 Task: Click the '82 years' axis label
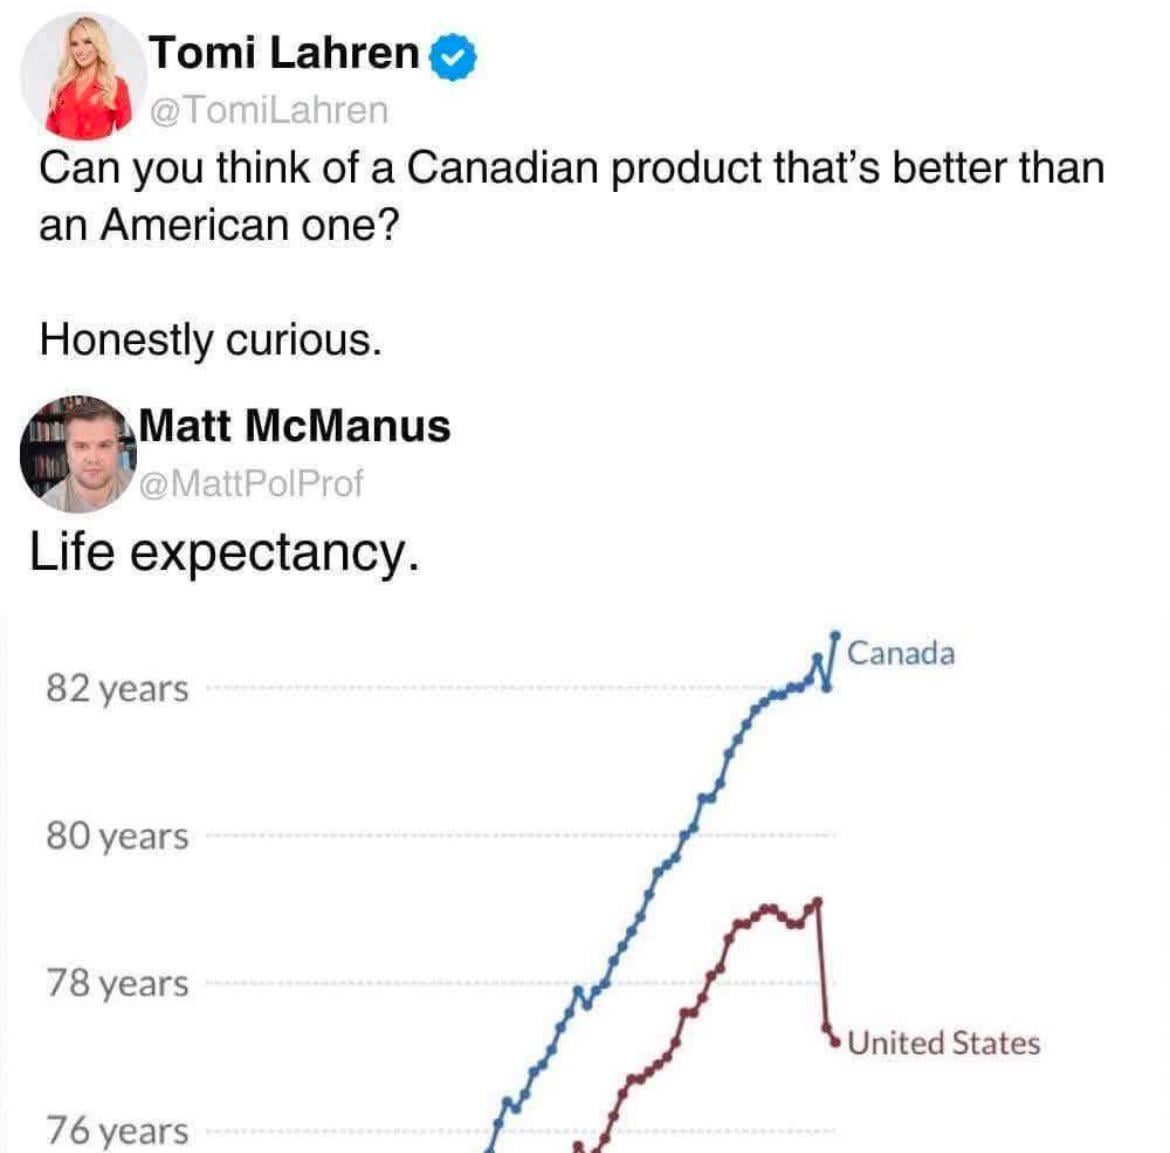117,689
